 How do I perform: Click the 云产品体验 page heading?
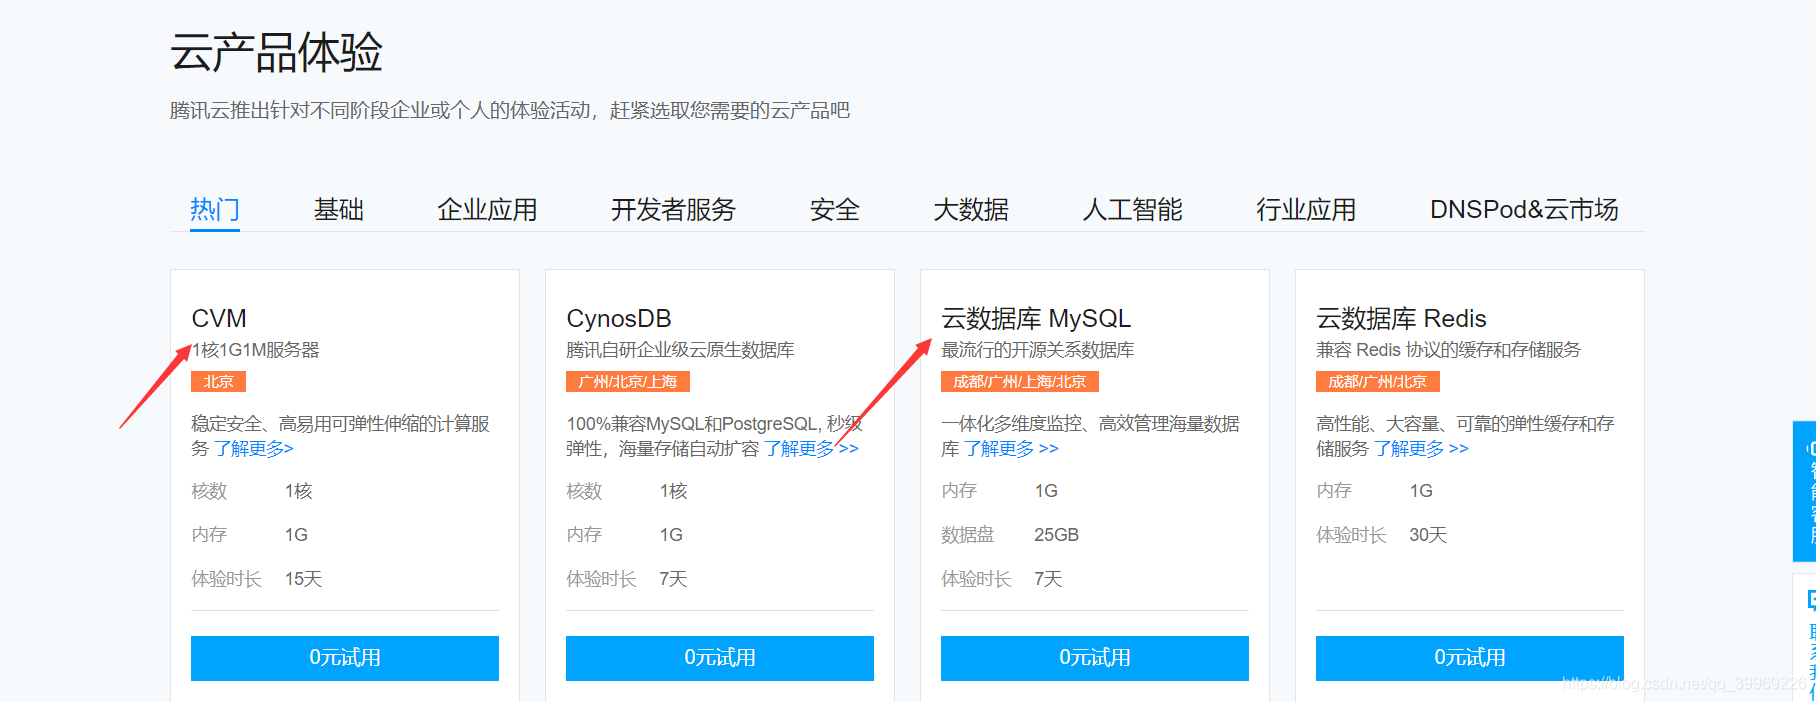(276, 52)
